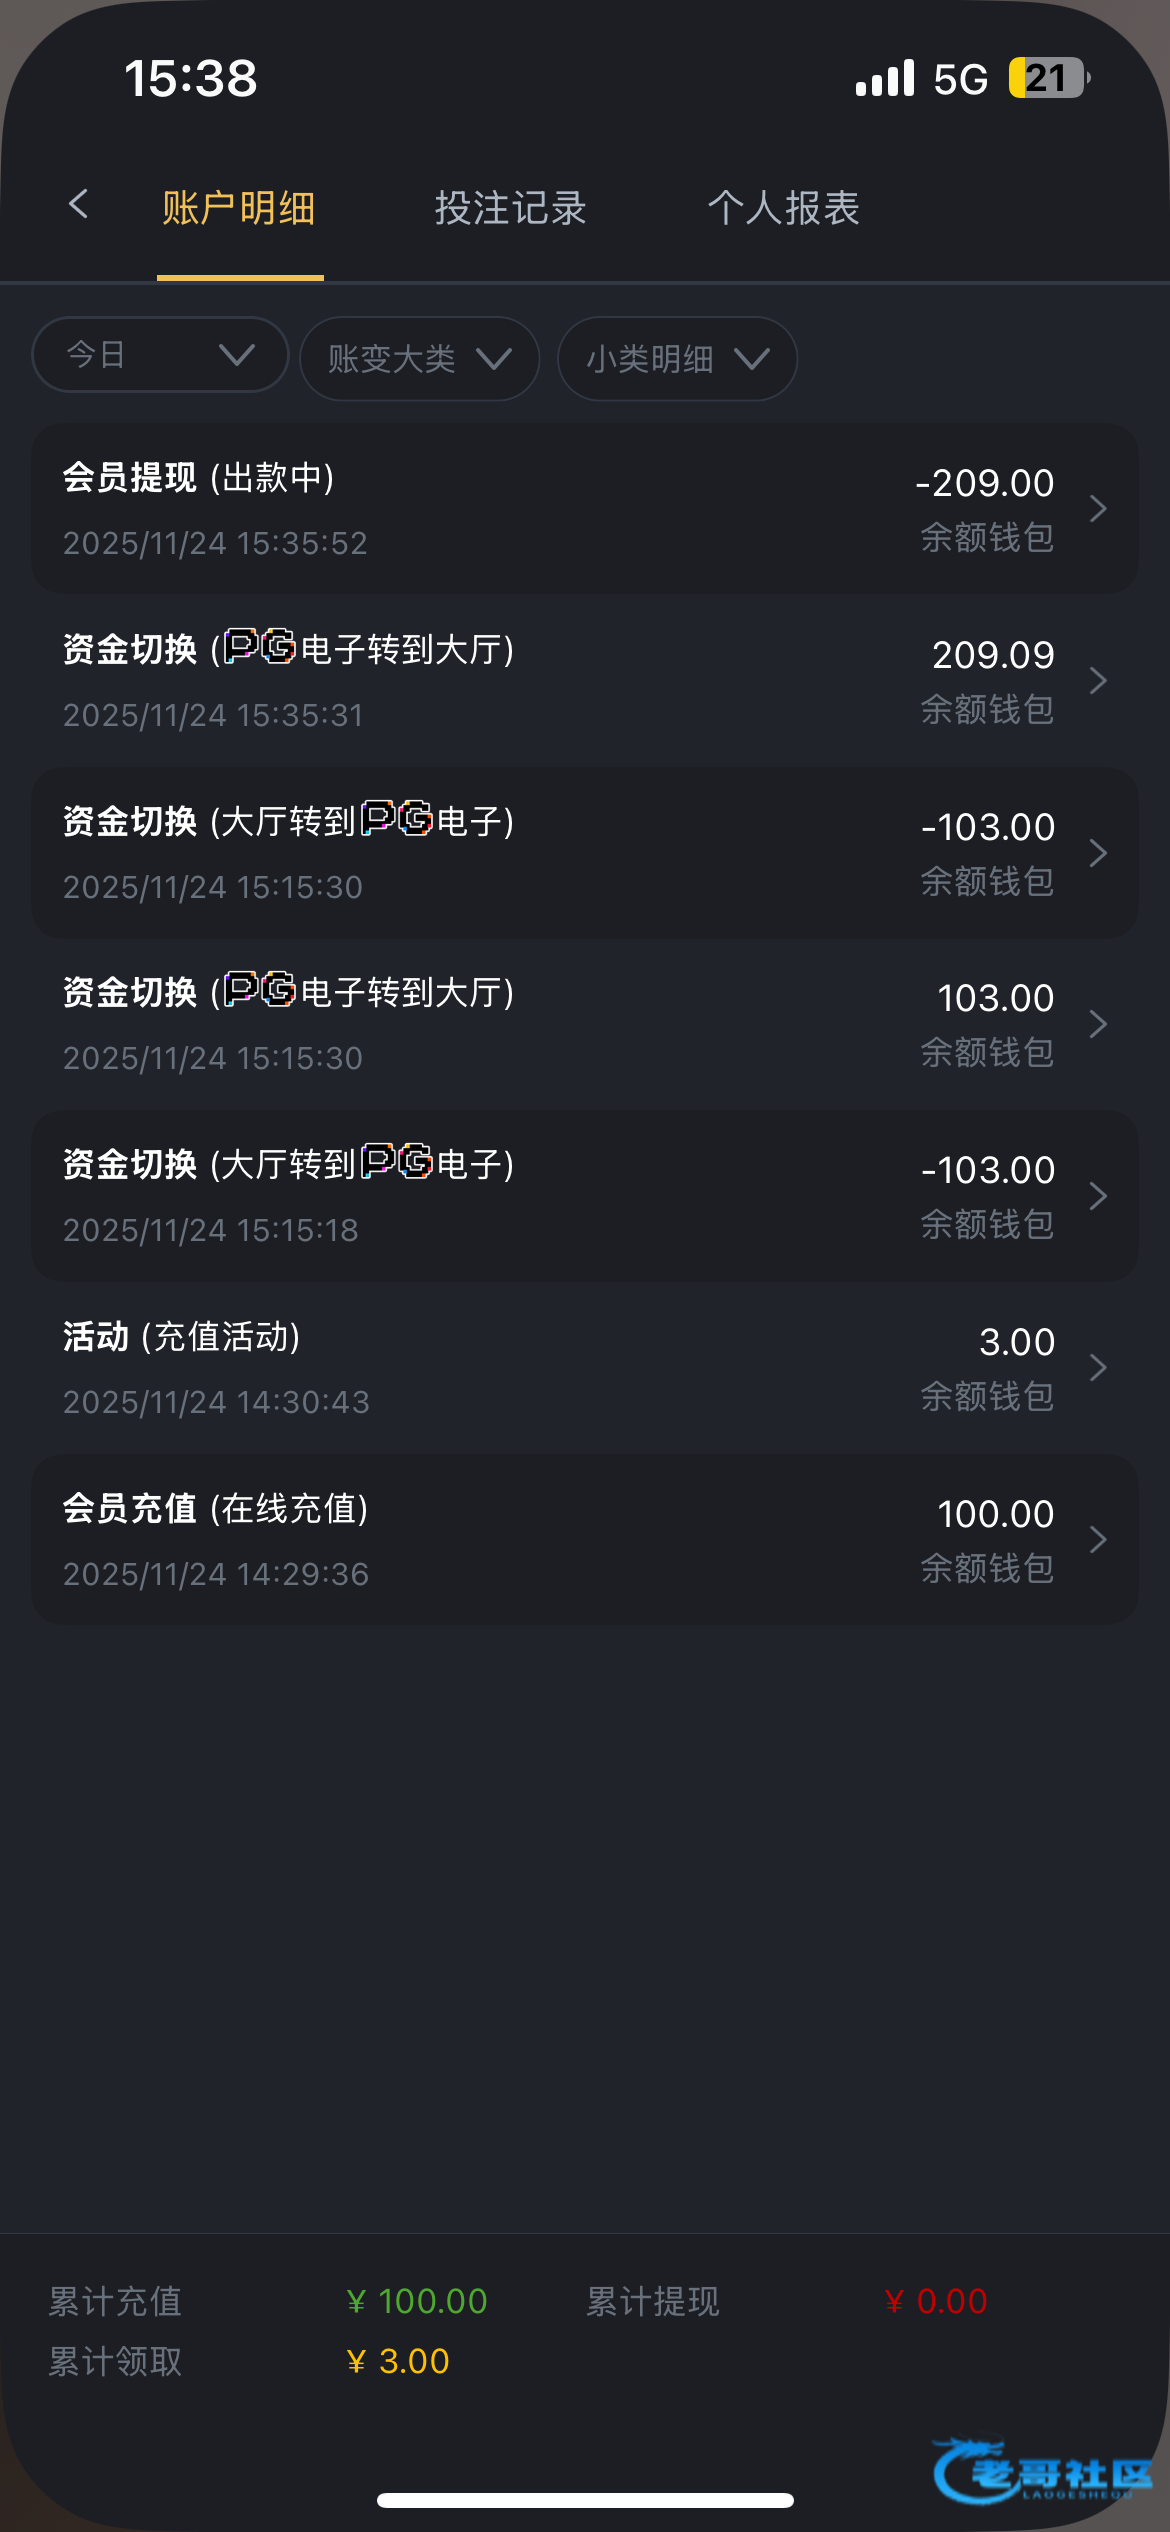Image resolution: width=1170 pixels, height=2532 pixels.
Task: Tap the 5G signal status indicator
Action: [x=960, y=79]
